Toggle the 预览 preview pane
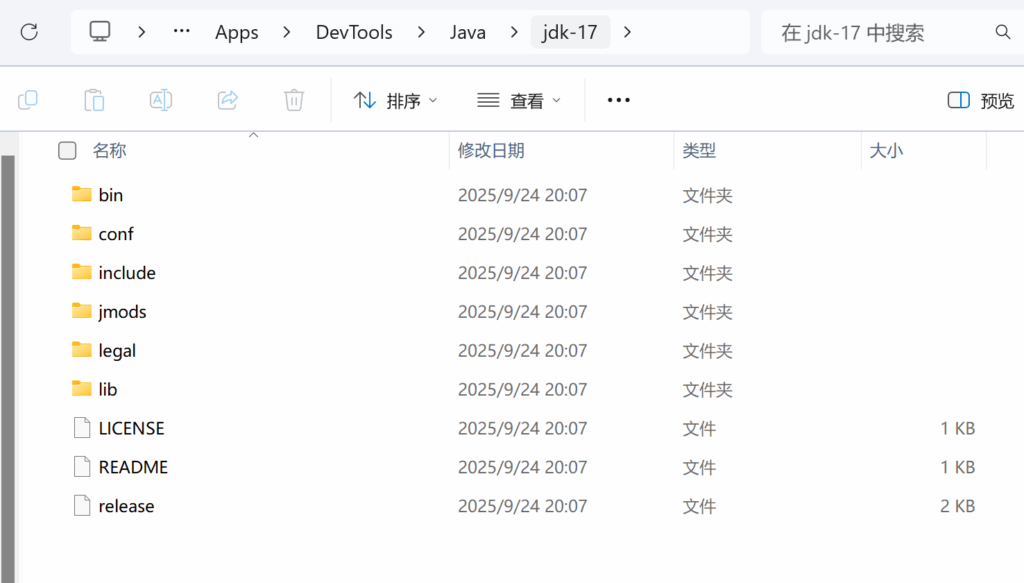 981,99
